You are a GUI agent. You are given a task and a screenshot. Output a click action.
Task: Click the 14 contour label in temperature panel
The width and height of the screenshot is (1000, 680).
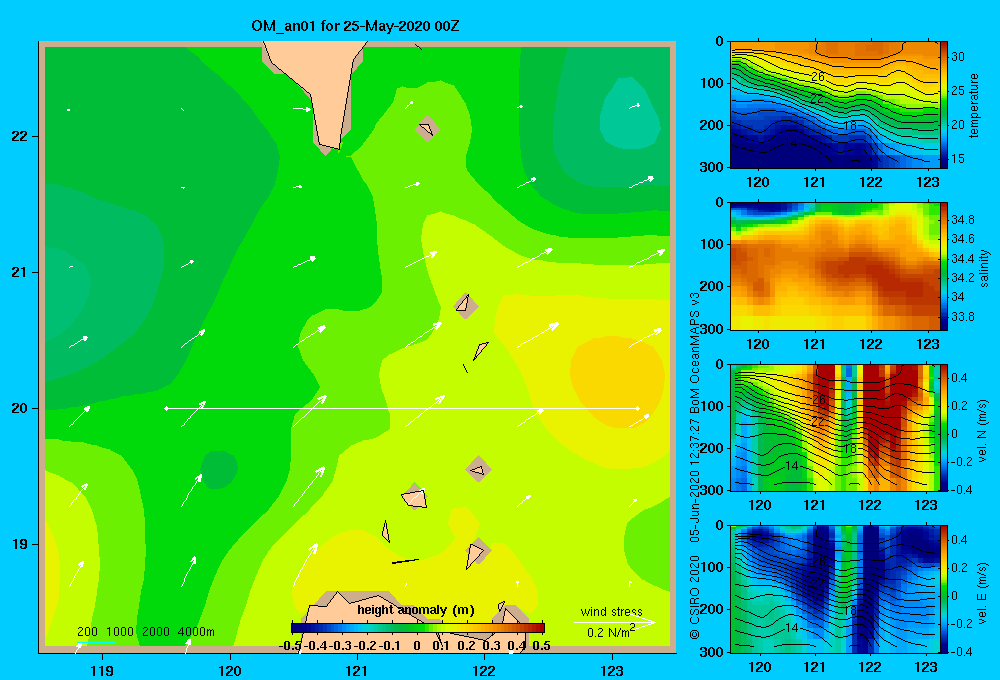791,142
